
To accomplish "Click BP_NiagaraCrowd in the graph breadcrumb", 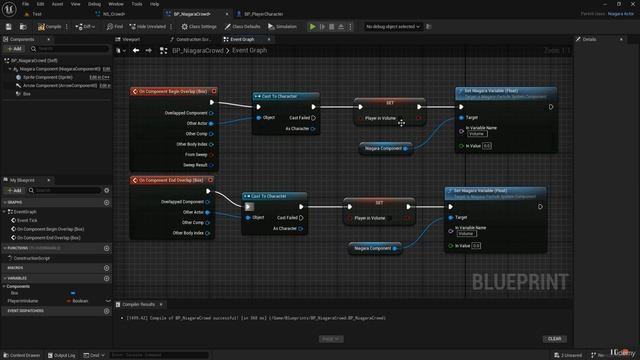I will pos(198,51).
